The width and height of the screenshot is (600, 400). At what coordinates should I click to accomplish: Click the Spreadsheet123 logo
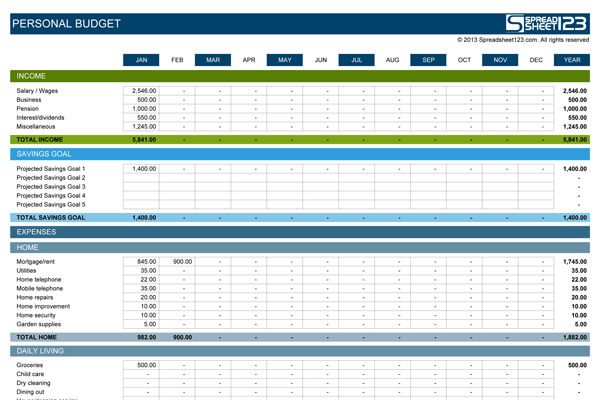546,22
